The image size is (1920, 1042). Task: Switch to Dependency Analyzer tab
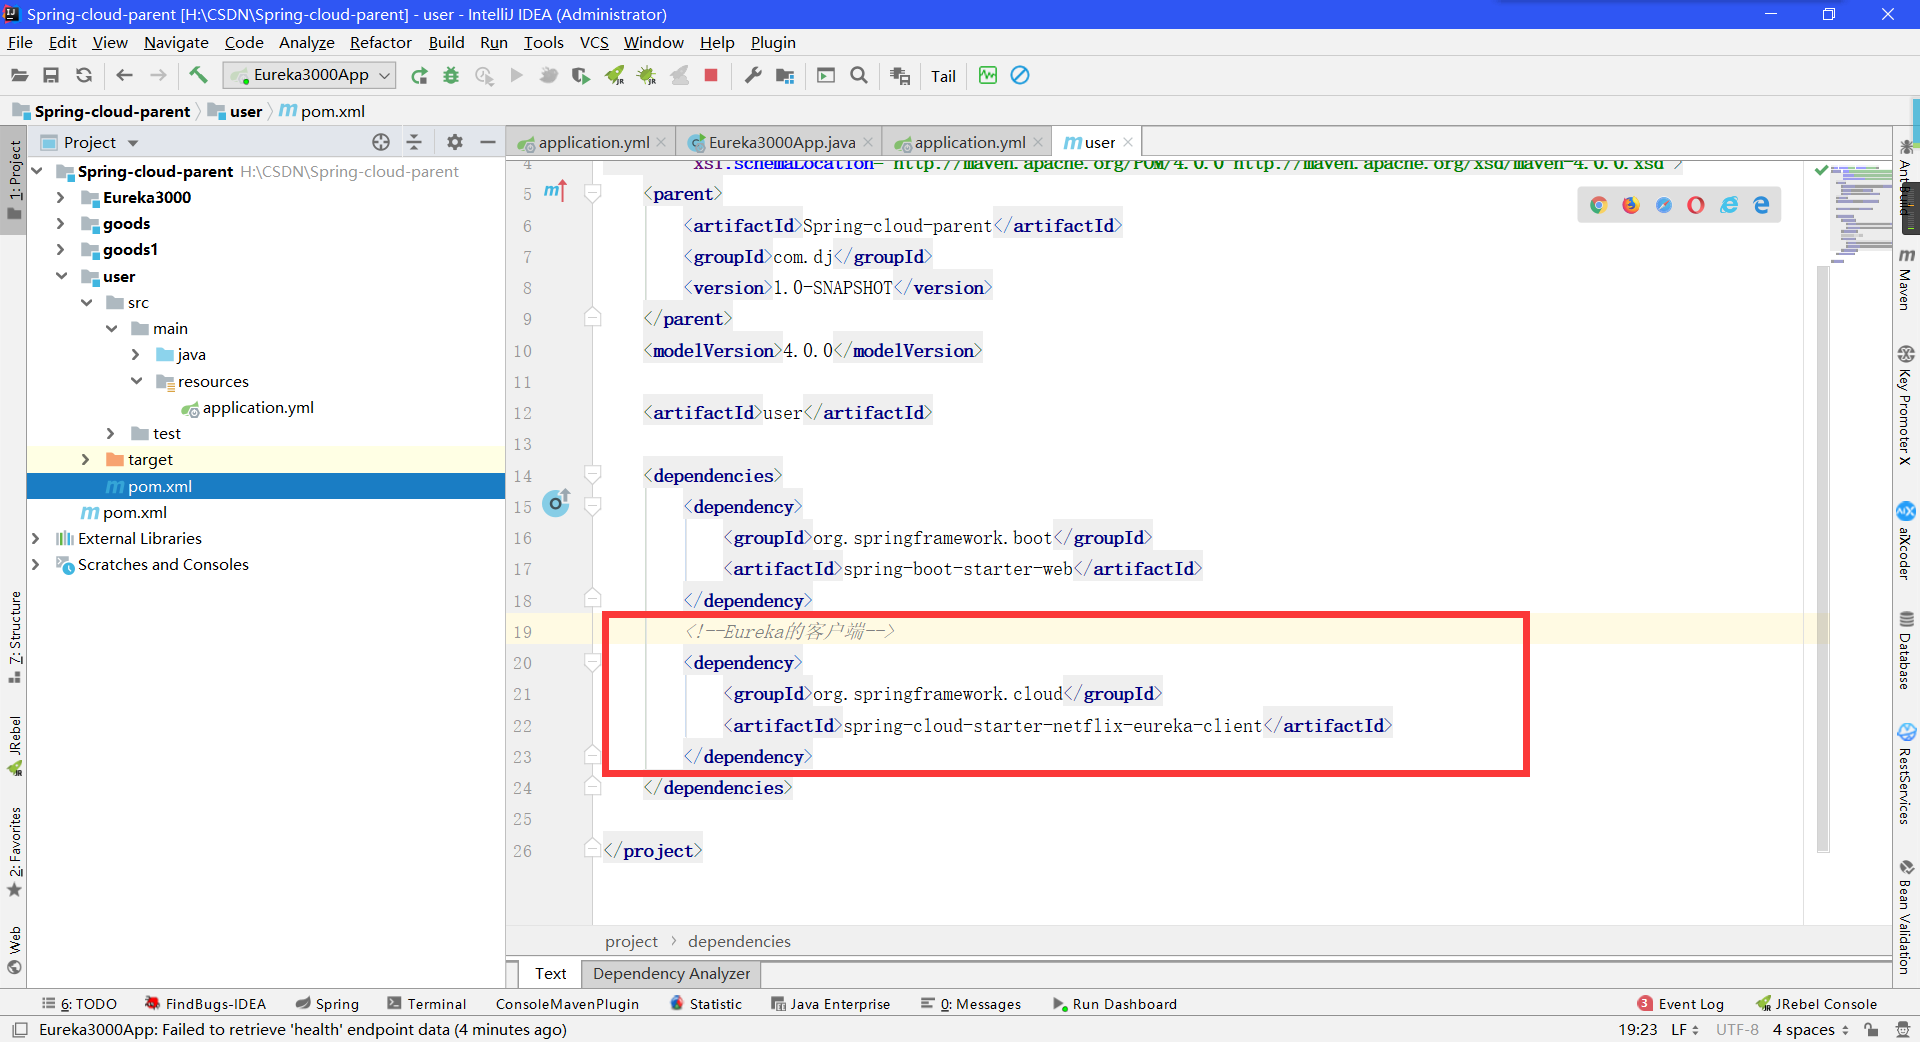pos(671,973)
